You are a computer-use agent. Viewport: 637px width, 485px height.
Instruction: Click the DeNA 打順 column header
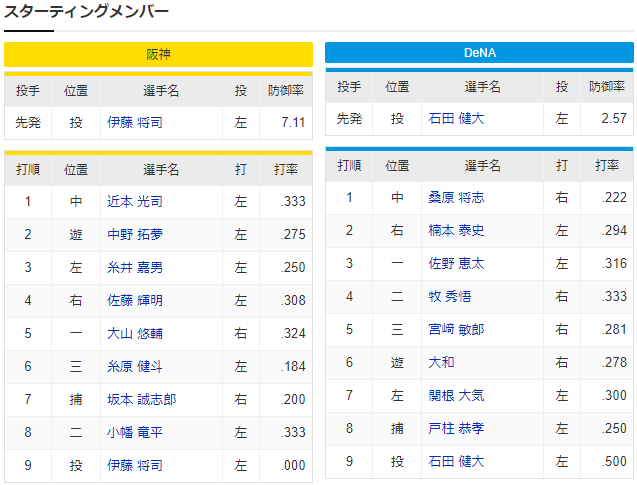(349, 165)
